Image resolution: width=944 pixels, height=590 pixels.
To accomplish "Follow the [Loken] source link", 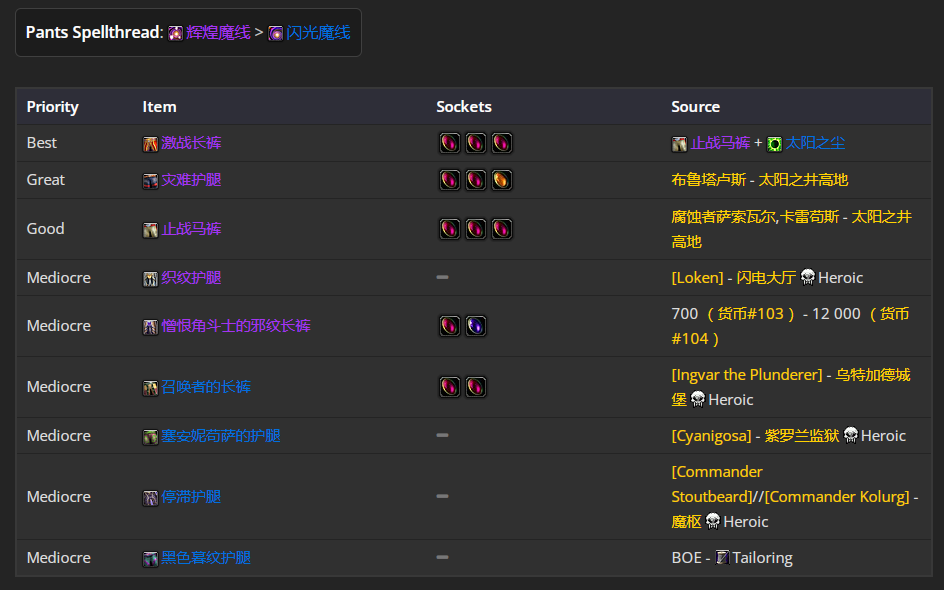I will pyautogui.click(x=697, y=278).
